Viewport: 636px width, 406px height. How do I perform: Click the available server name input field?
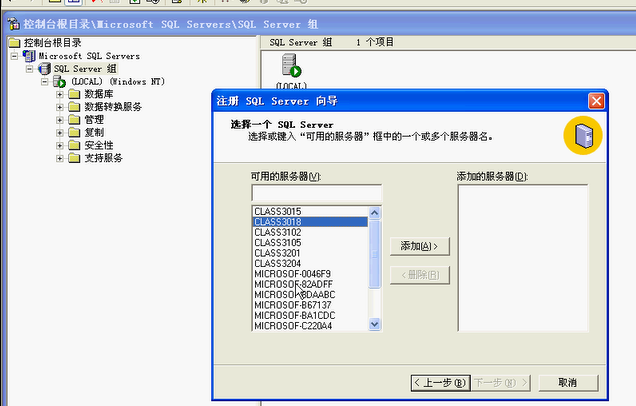pyautogui.click(x=316, y=193)
